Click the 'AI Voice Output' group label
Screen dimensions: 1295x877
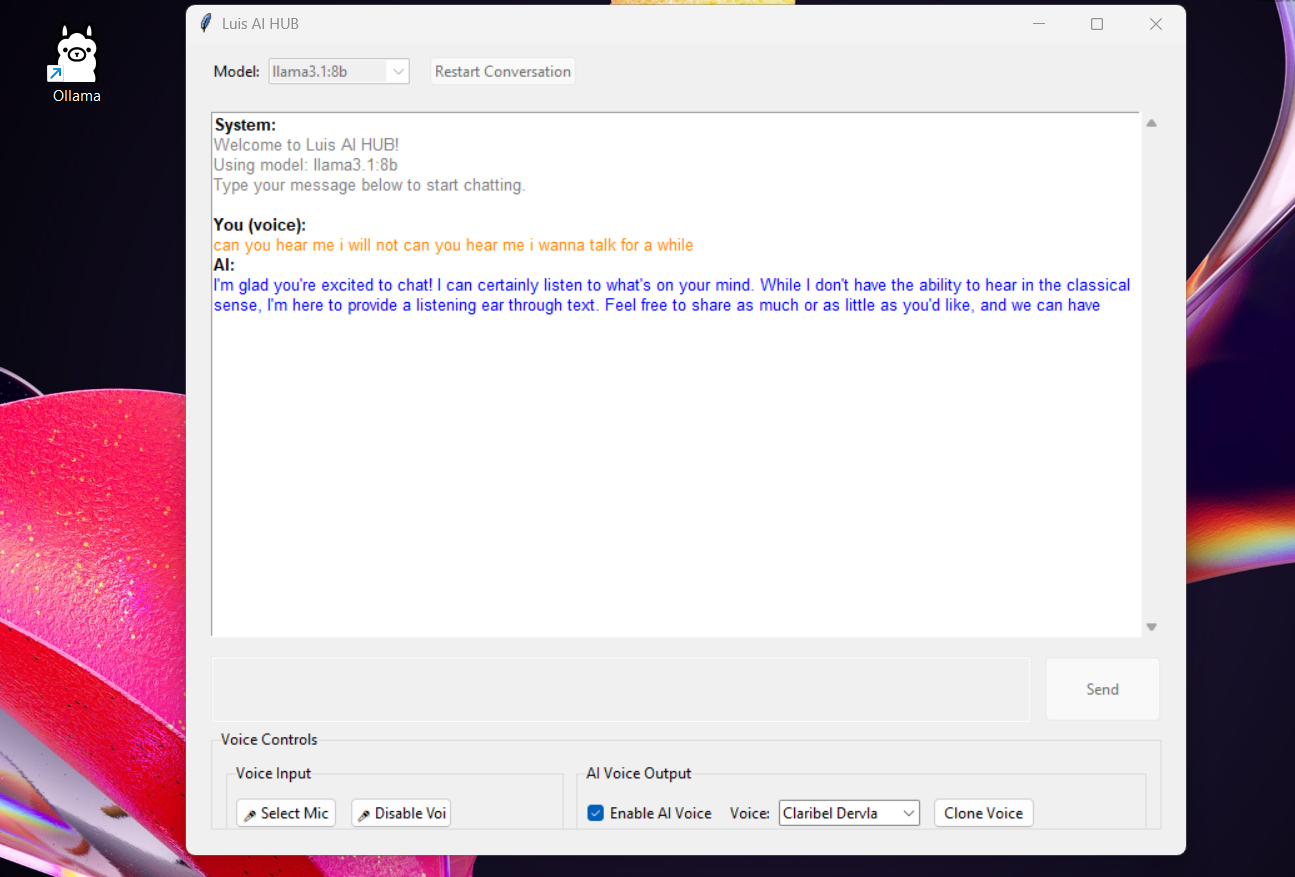coord(639,773)
